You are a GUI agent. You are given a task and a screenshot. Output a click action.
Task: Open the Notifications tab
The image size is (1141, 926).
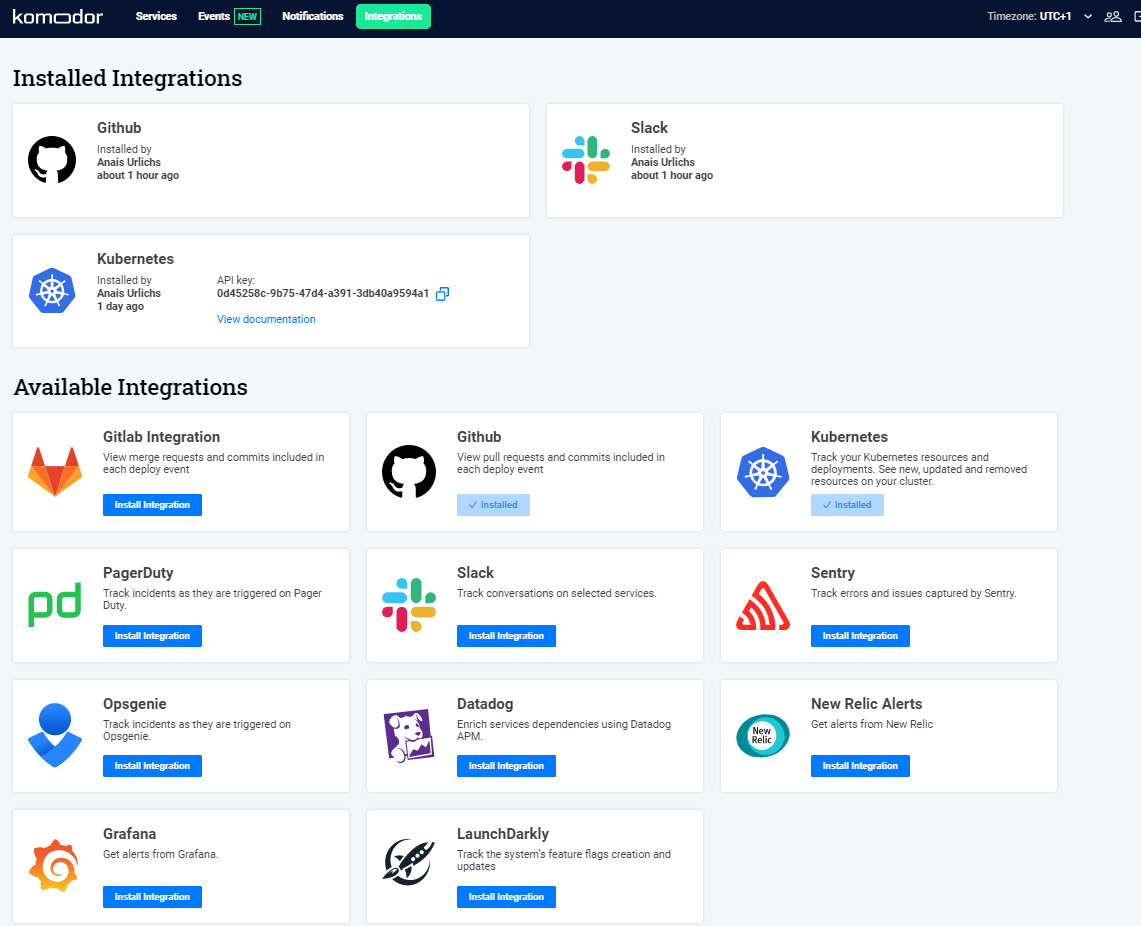coord(312,16)
